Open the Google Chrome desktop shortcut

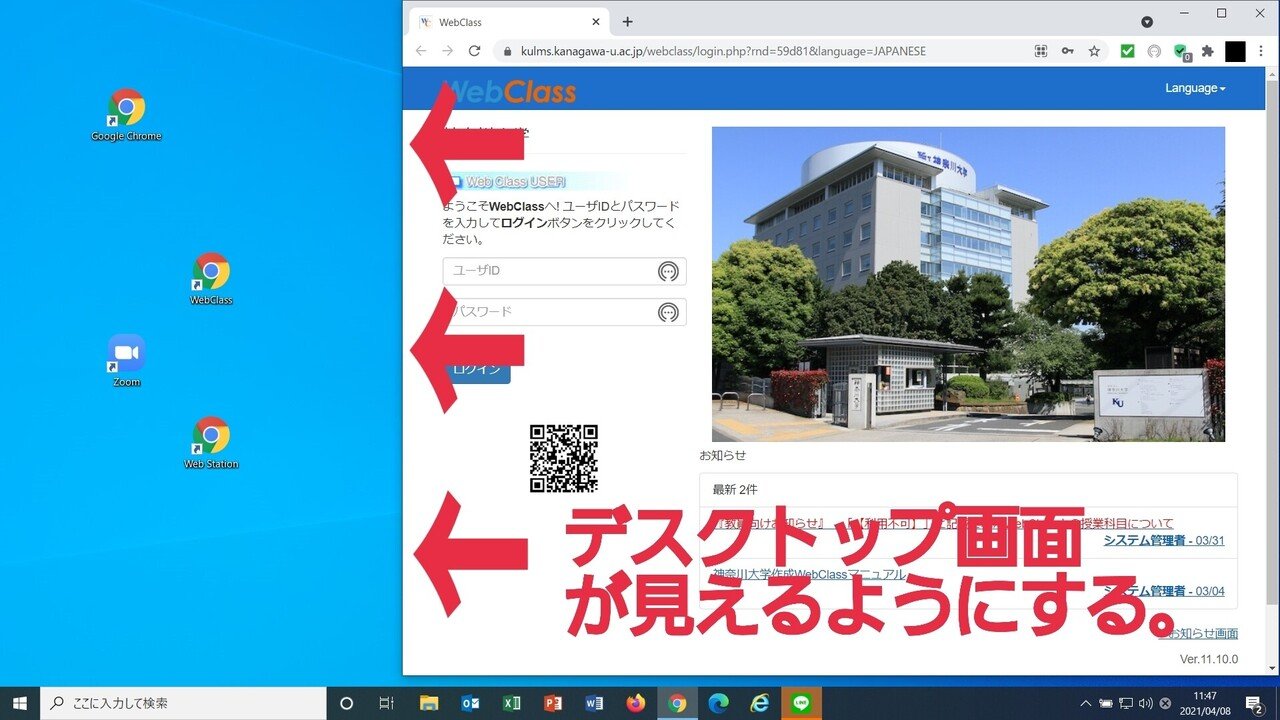coord(126,115)
